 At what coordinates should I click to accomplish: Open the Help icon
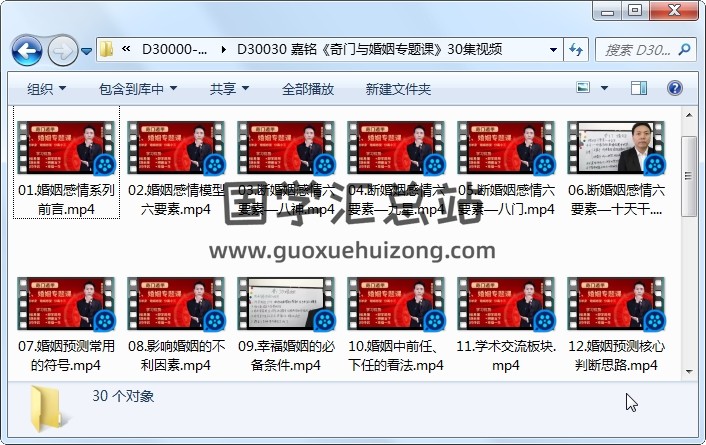click(x=674, y=88)
